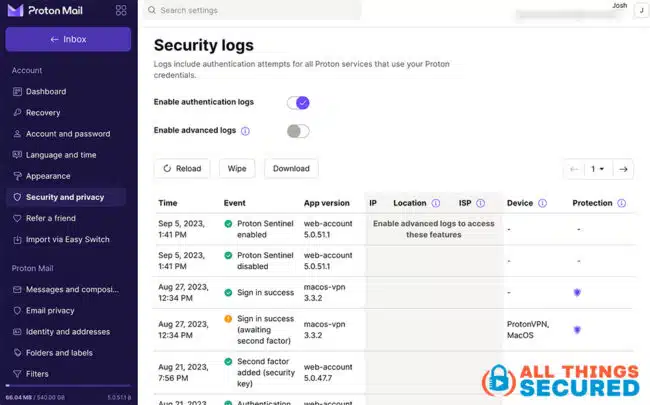The width and height of the screenshot is (650, 405).
Task: Click the Time column header
Action: pyautogui.click(x=167, y=203)
